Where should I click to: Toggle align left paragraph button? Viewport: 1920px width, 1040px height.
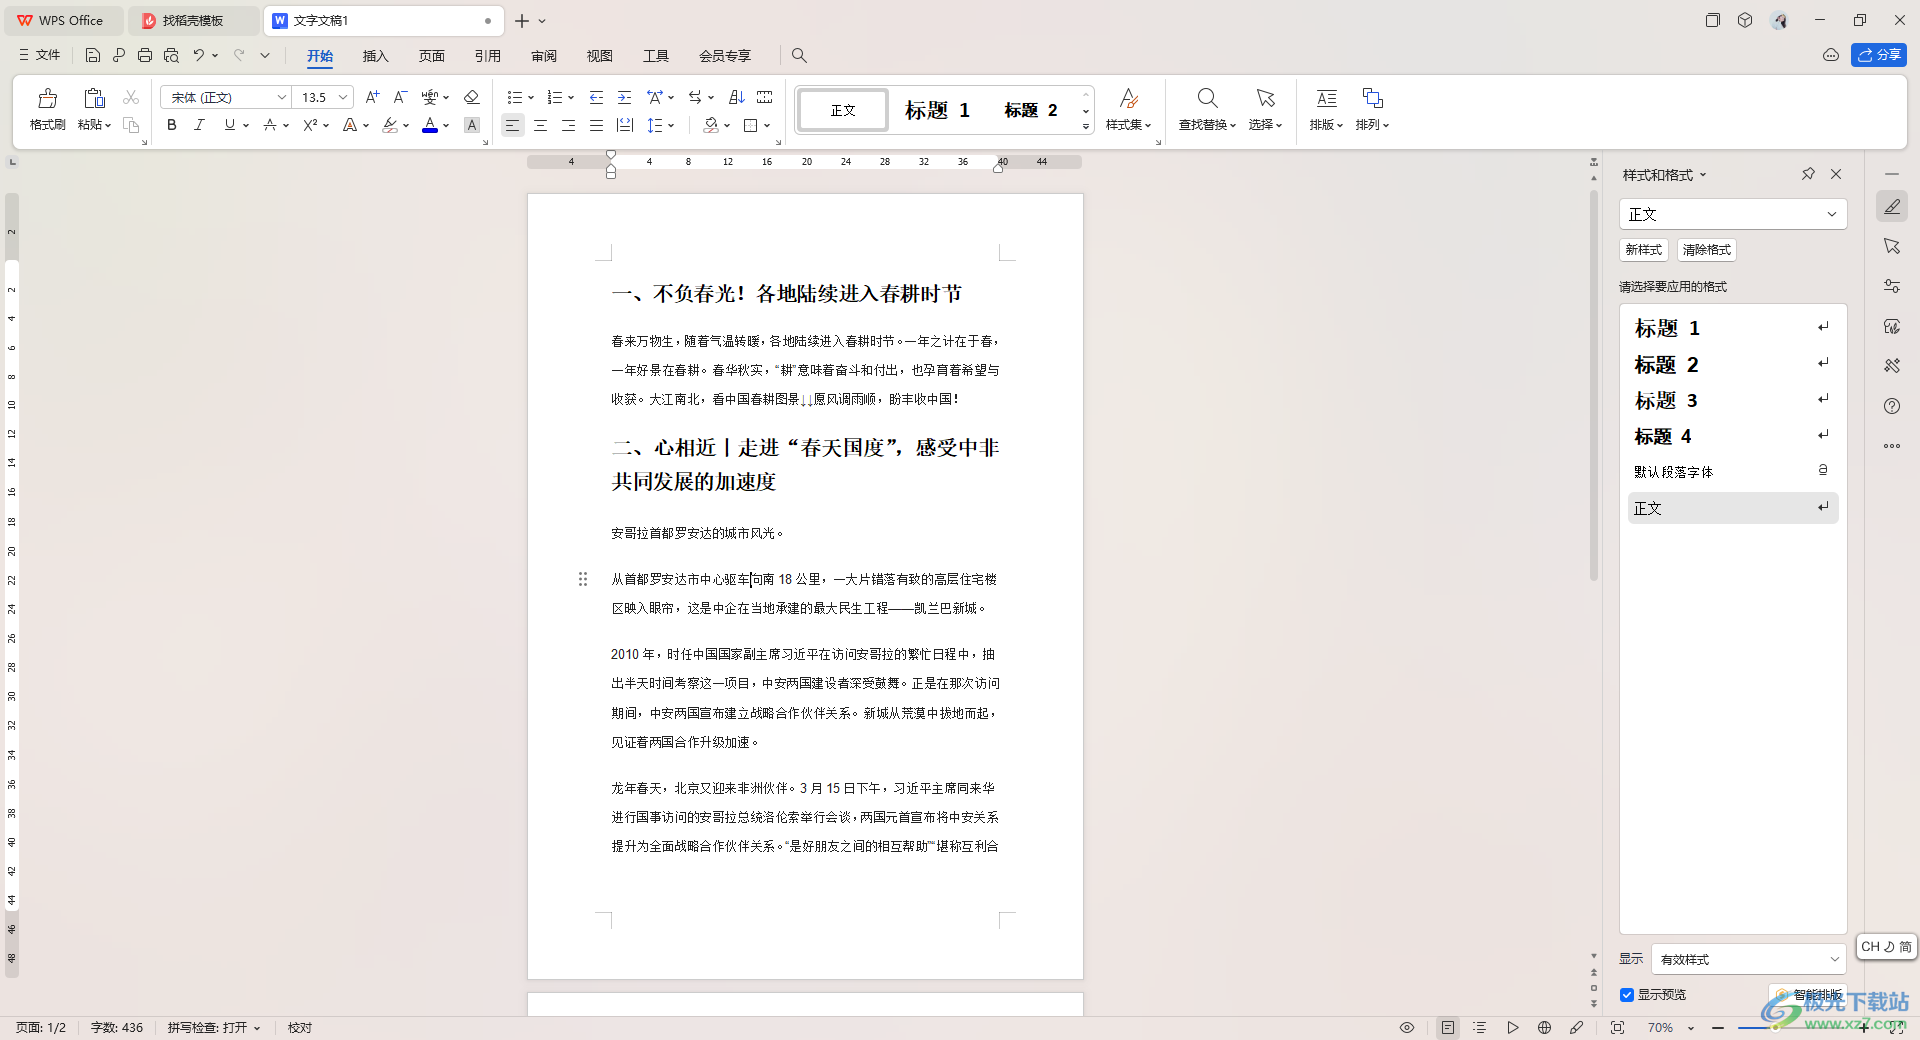click(512, 125)
